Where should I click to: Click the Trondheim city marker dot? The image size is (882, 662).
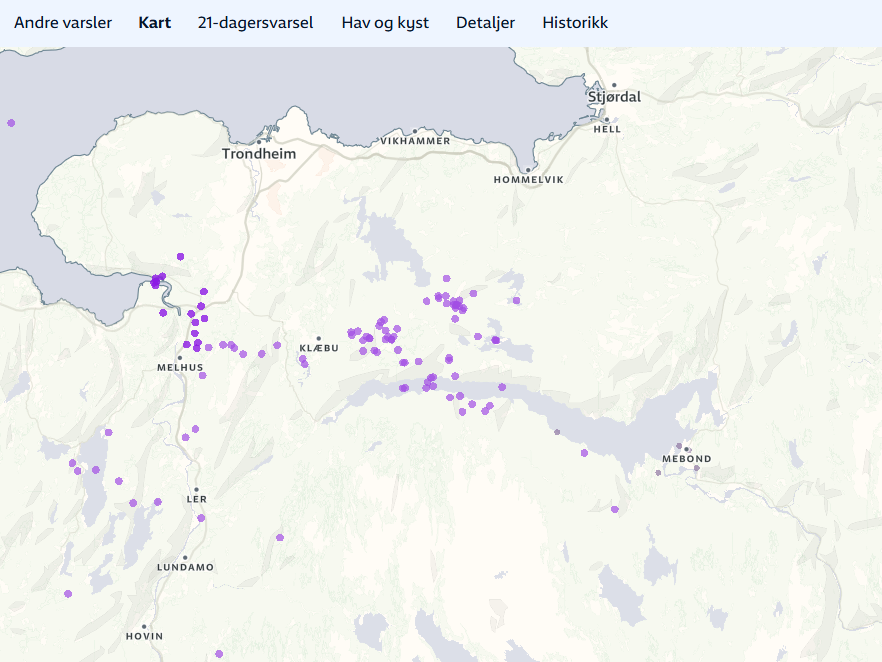pyautogui.click(x=259, y=142)
